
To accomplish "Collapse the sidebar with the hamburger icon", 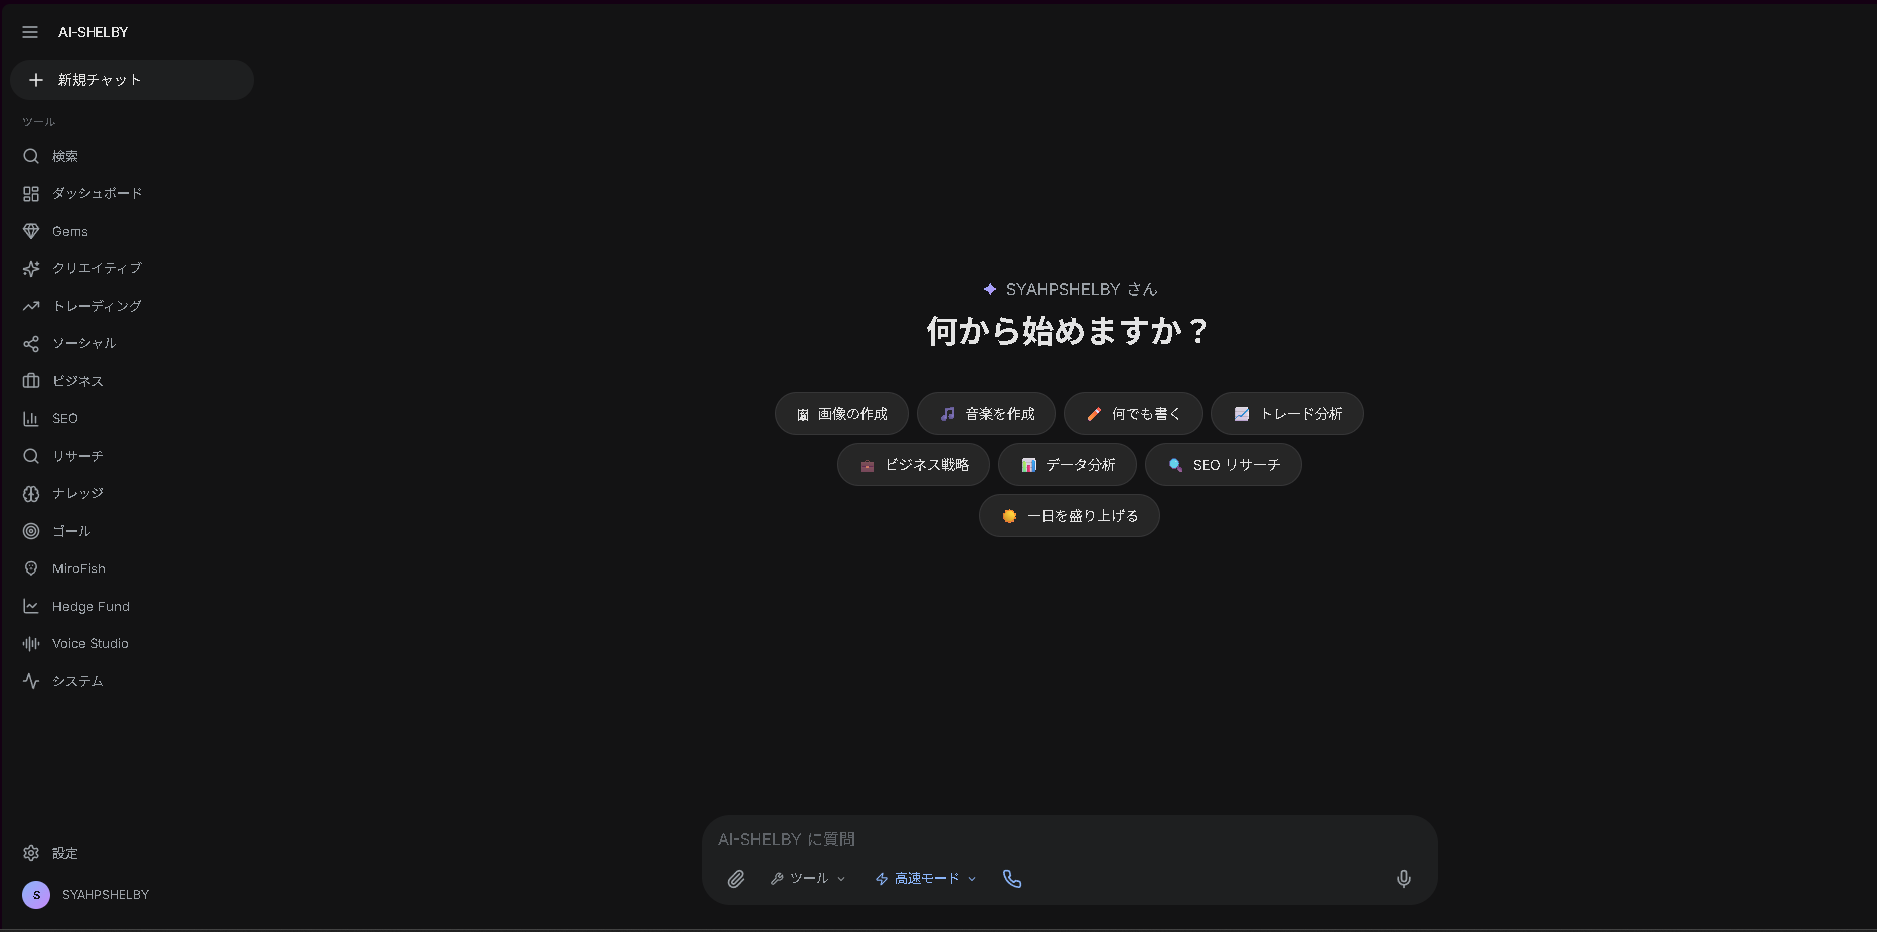I will click(x=30, y=32).
